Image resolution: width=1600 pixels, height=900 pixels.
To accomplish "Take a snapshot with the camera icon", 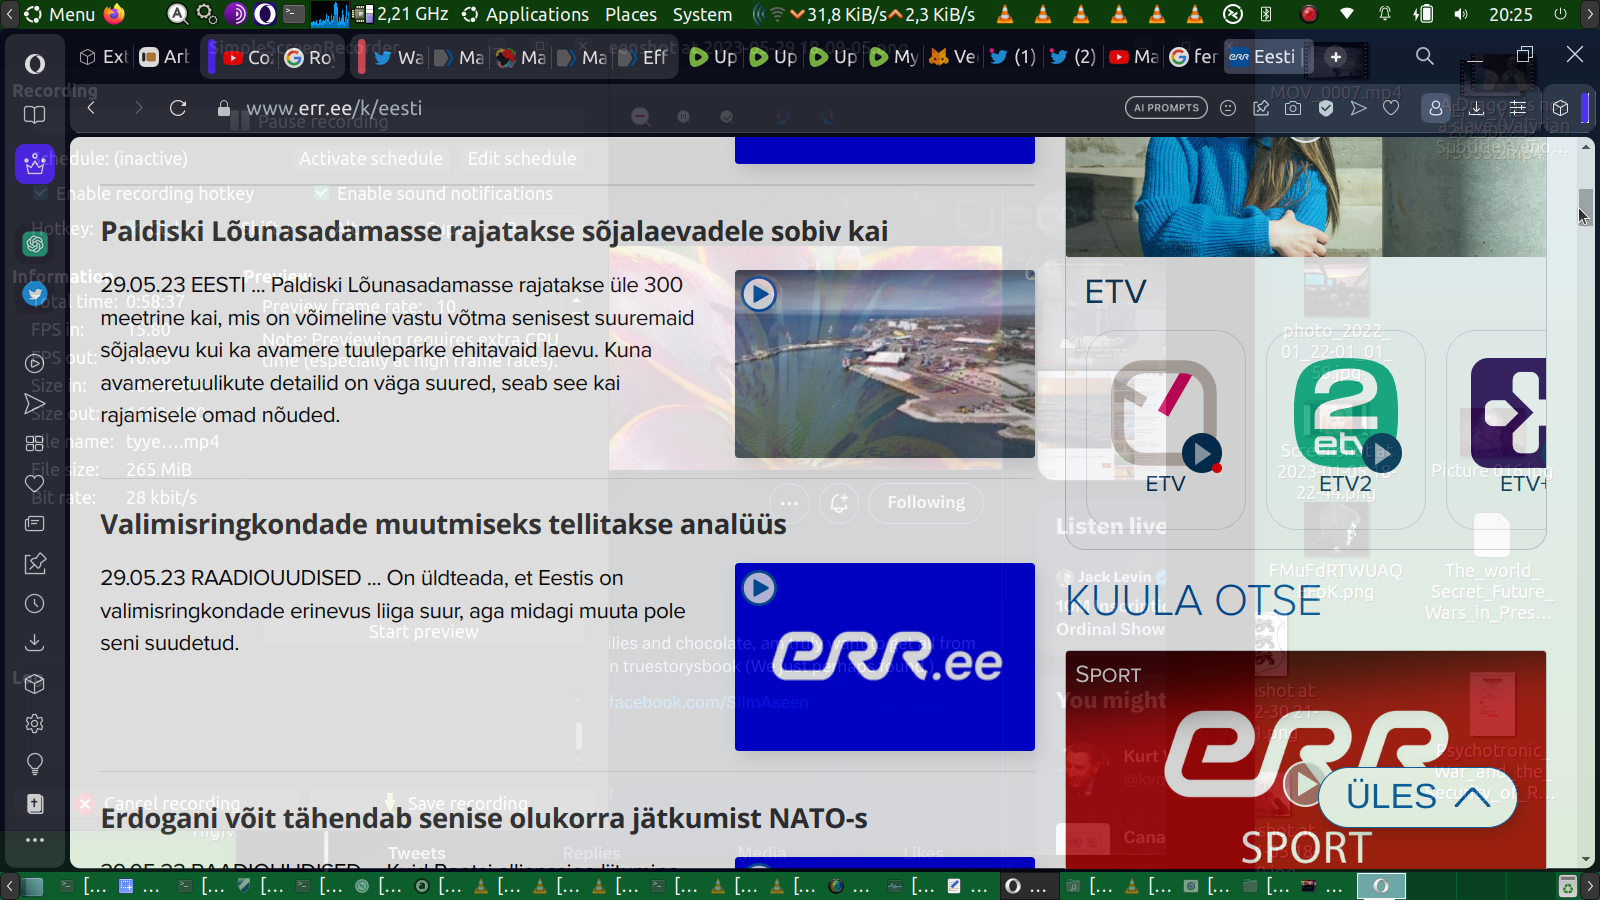I will coord(1293,108).
